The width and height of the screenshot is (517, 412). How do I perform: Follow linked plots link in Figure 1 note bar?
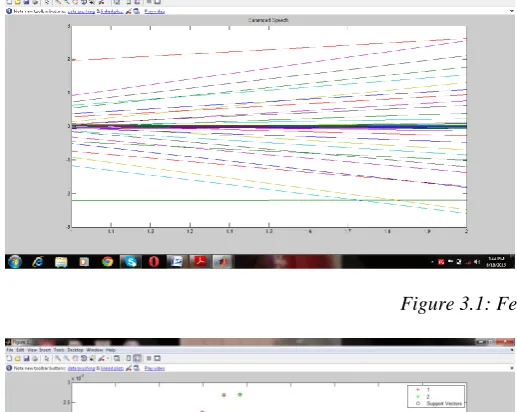pyautogui.click(x=112, y=368)
